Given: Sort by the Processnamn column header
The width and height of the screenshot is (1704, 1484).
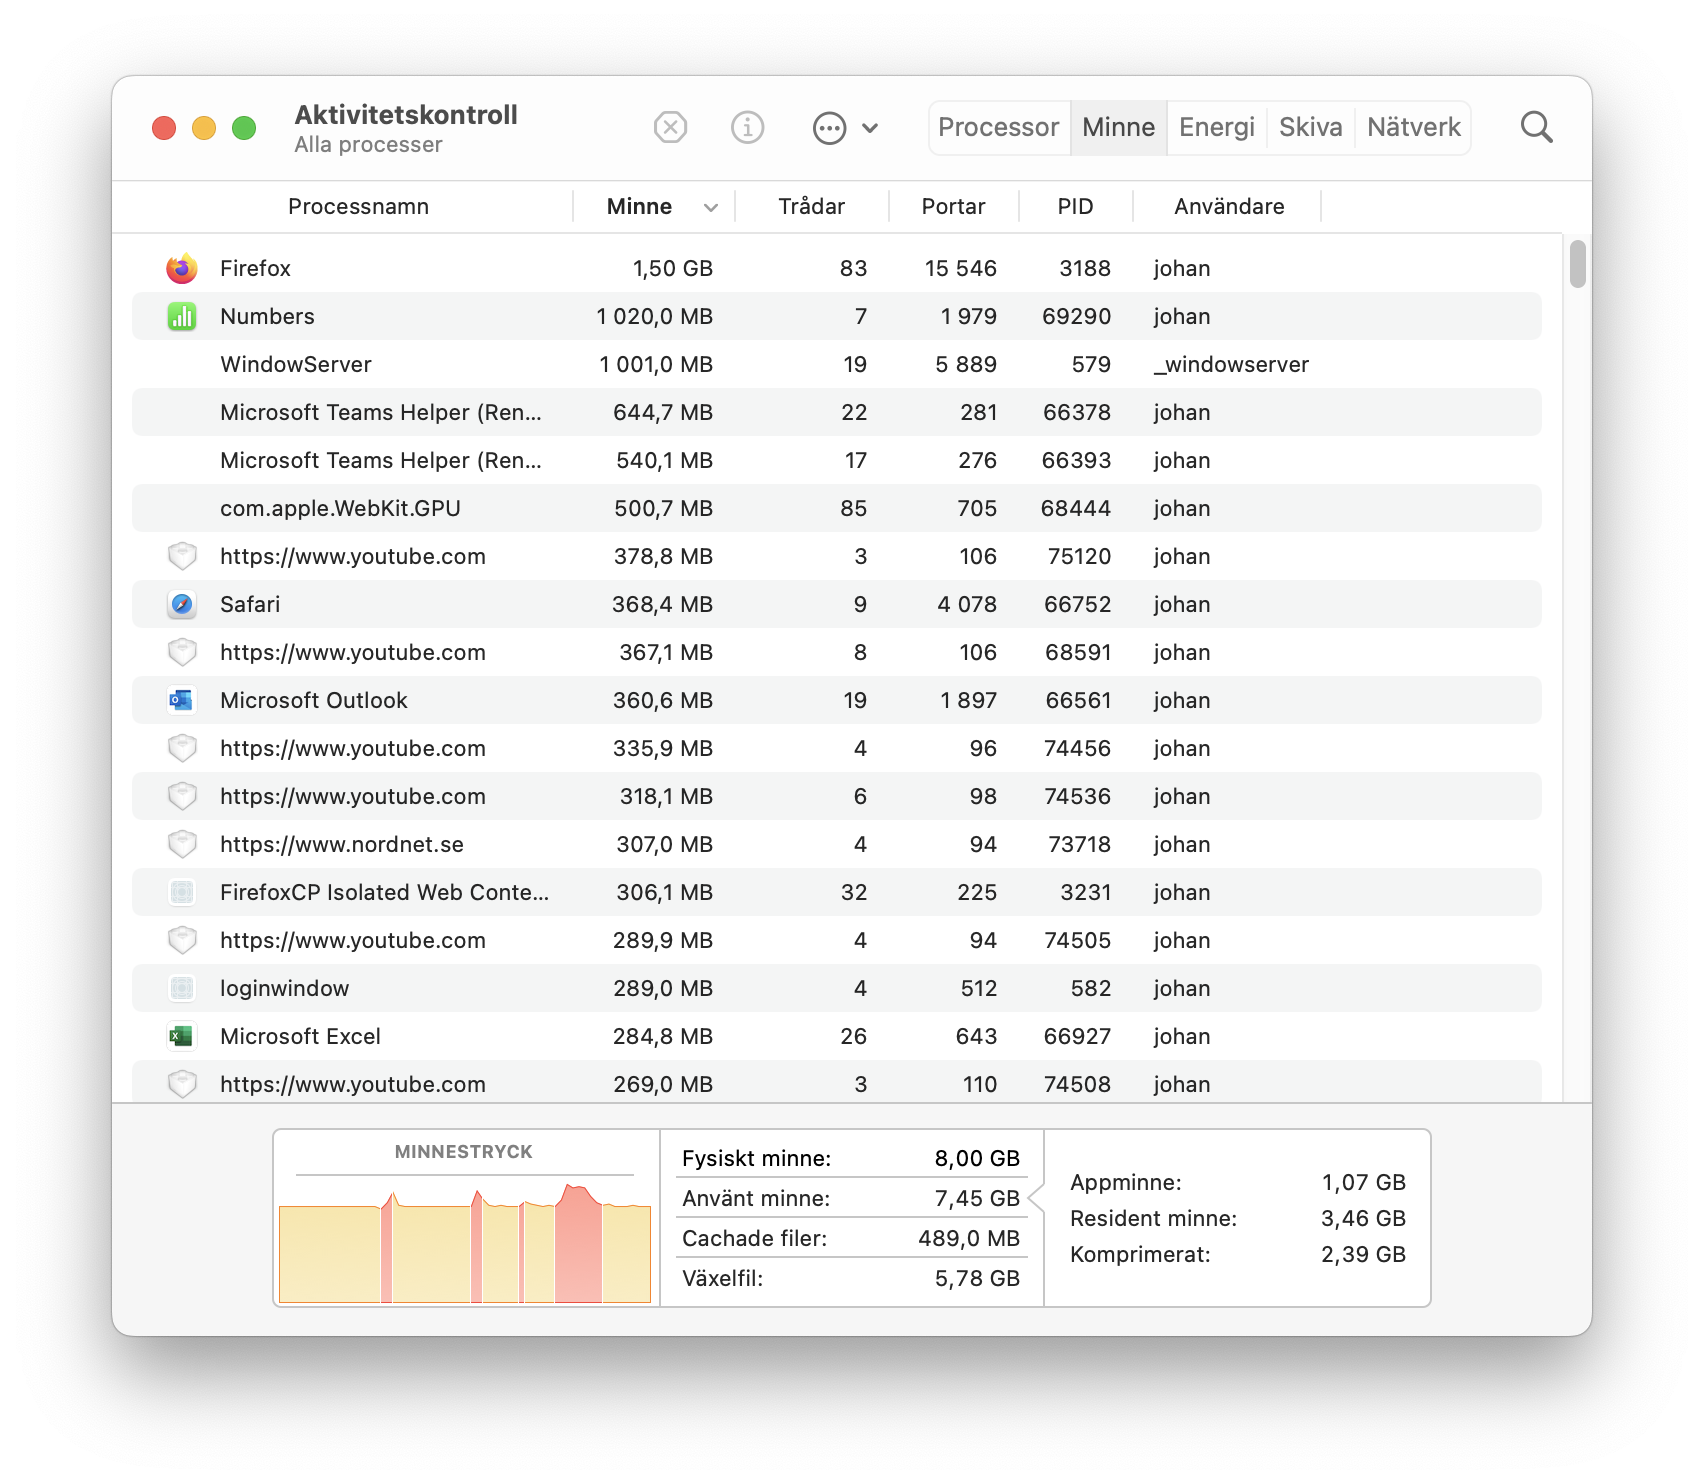Looking at the screenshot, I should (358, 207).
